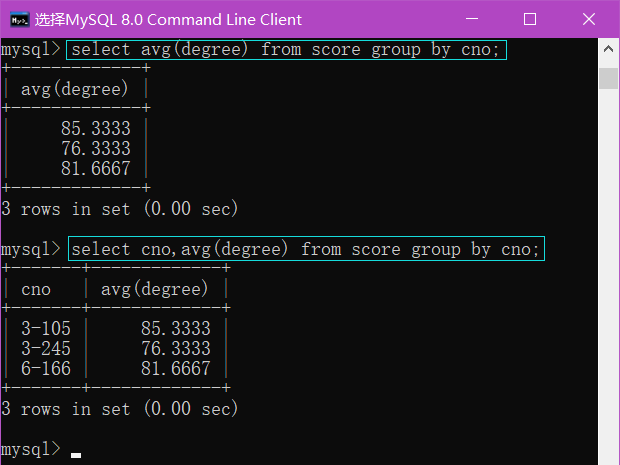
Task: Click the scrollbar up arrow
Action: coord(608,49)
